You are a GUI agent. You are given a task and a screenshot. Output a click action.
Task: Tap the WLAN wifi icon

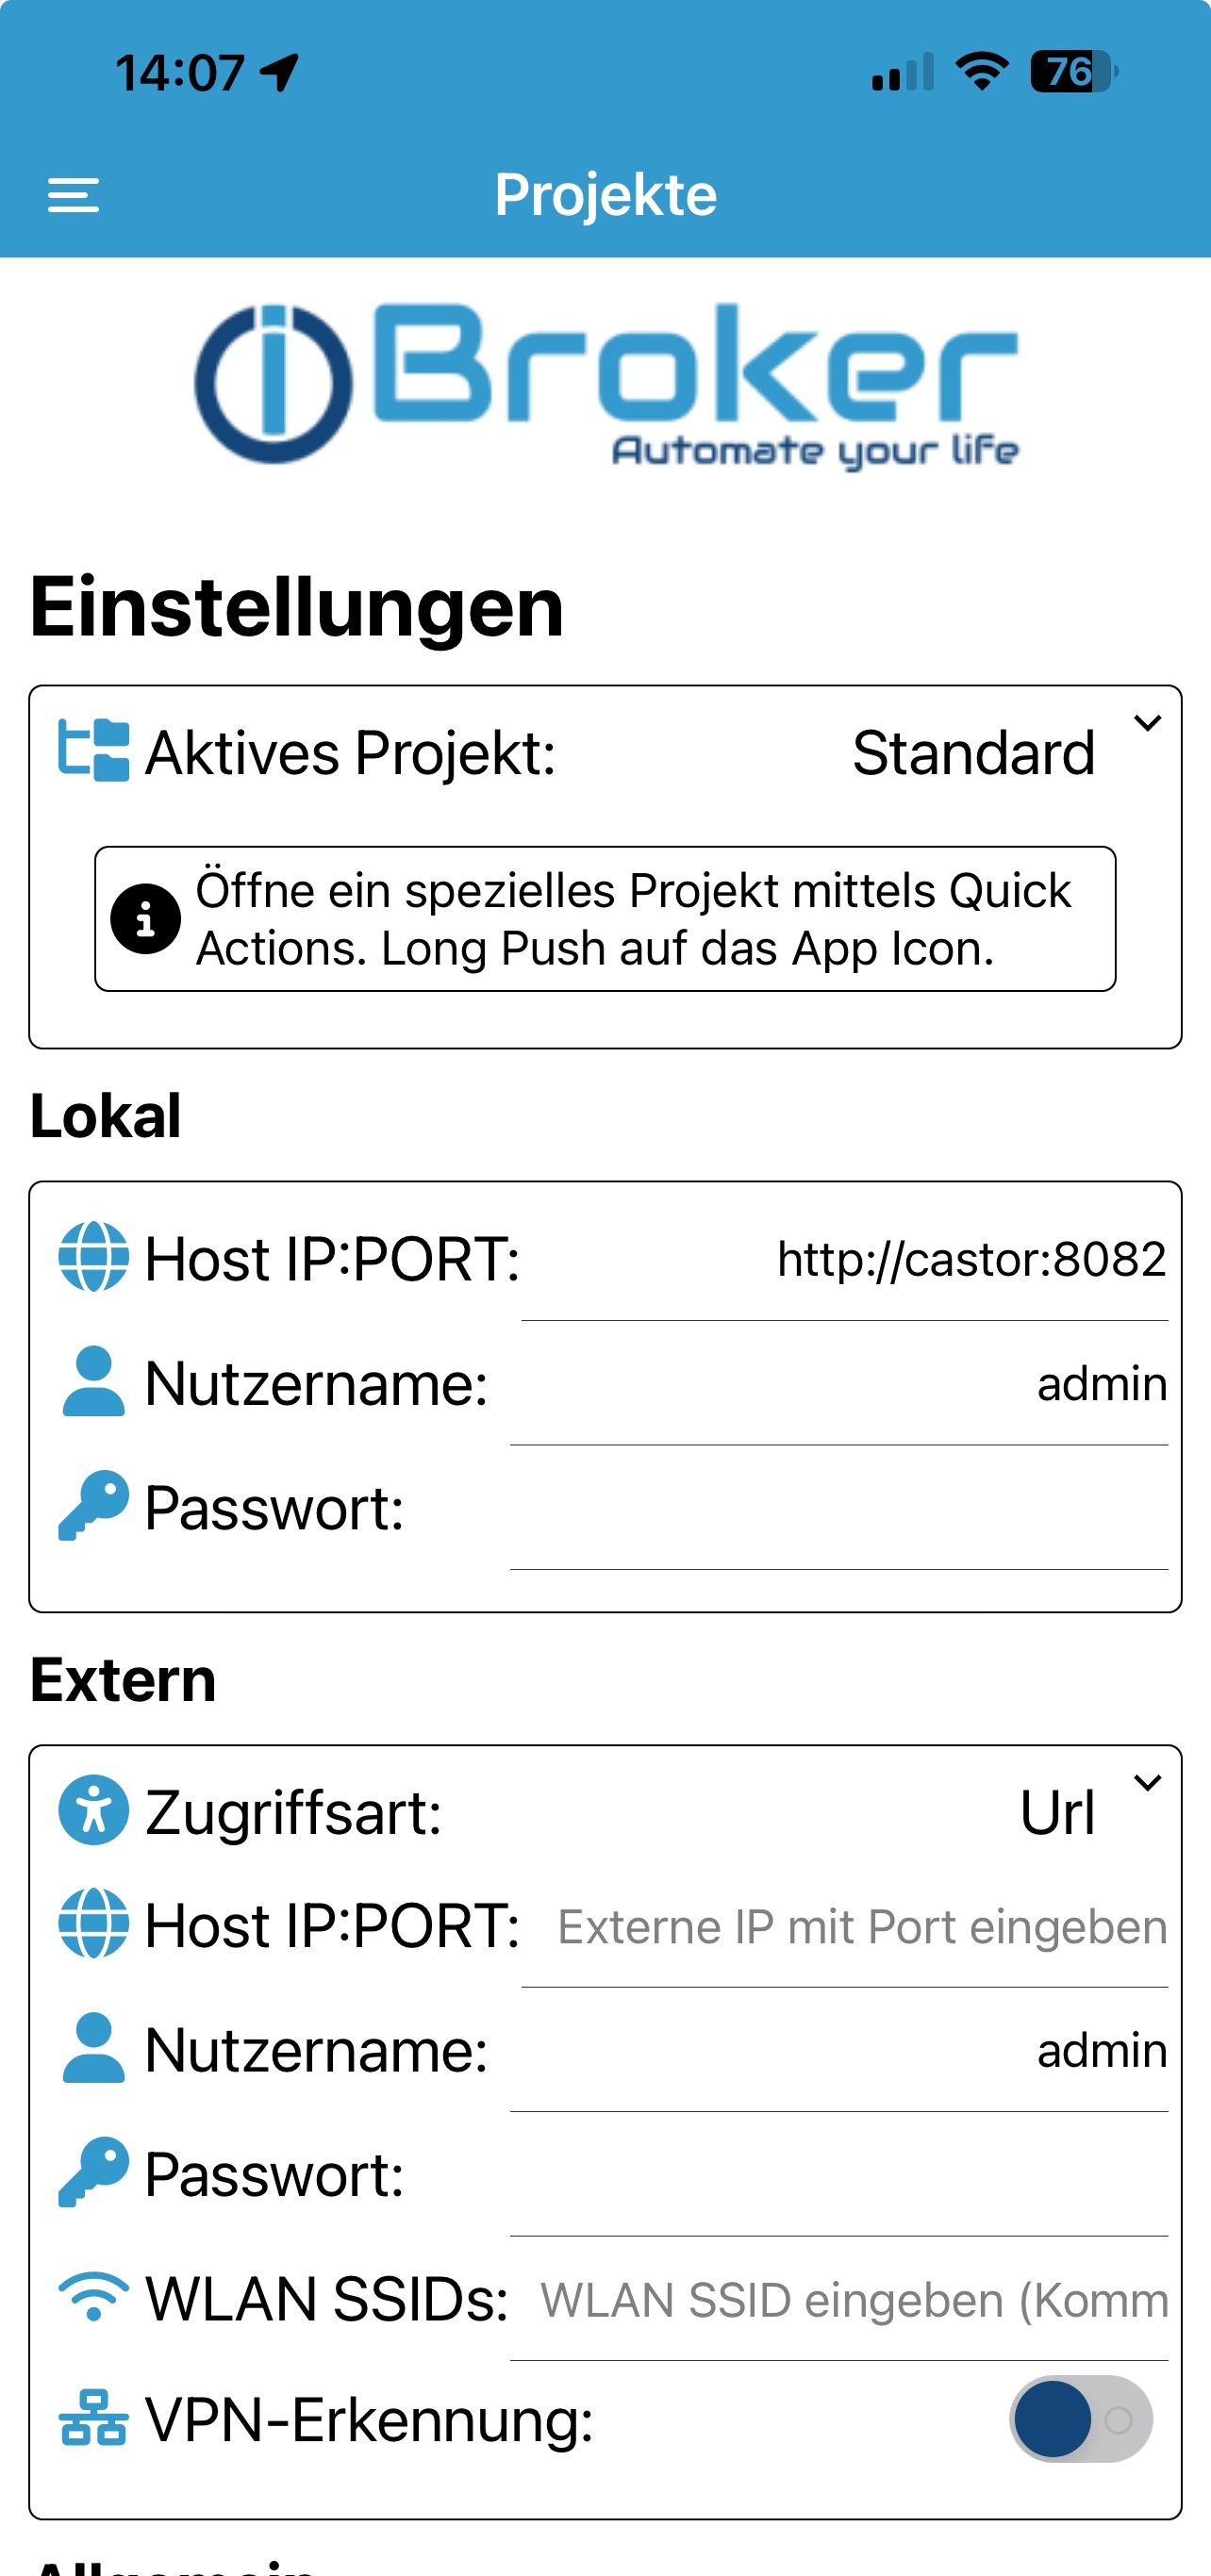(93, 2298)
